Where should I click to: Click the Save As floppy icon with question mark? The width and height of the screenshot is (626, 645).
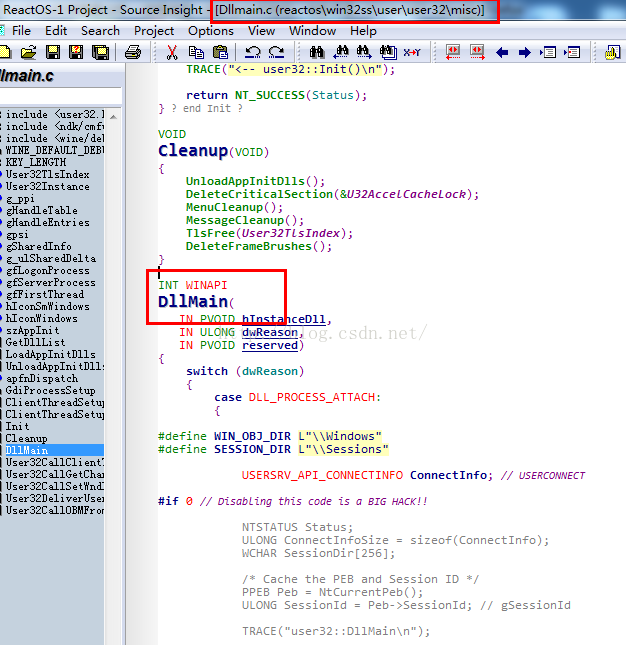(76, 52)
